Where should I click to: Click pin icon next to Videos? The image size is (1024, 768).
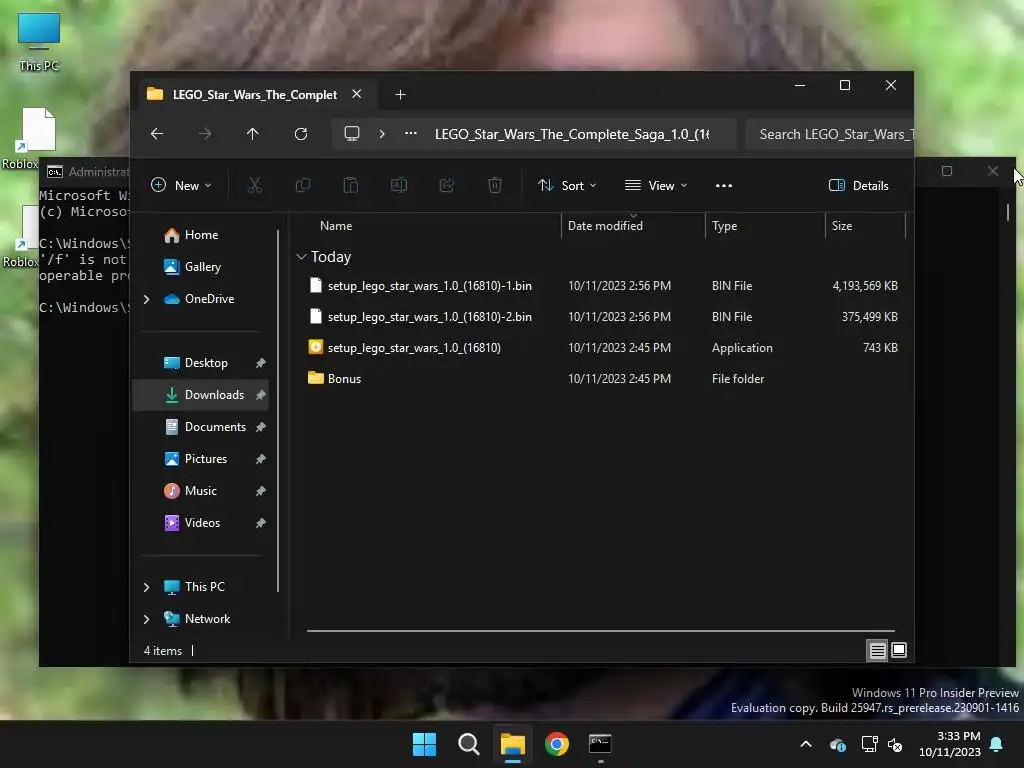[x=261, y=523]
